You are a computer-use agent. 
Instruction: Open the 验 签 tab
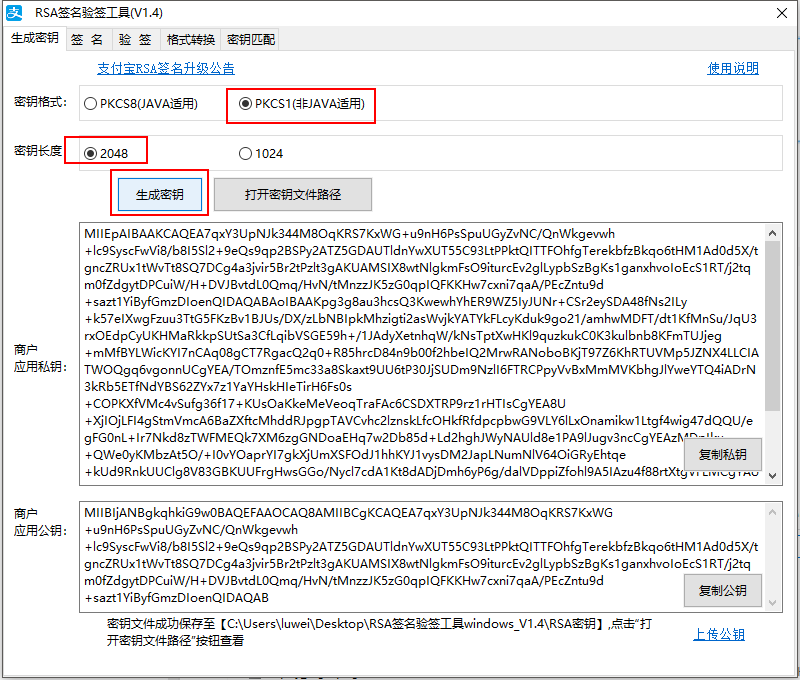coord(135,40)
